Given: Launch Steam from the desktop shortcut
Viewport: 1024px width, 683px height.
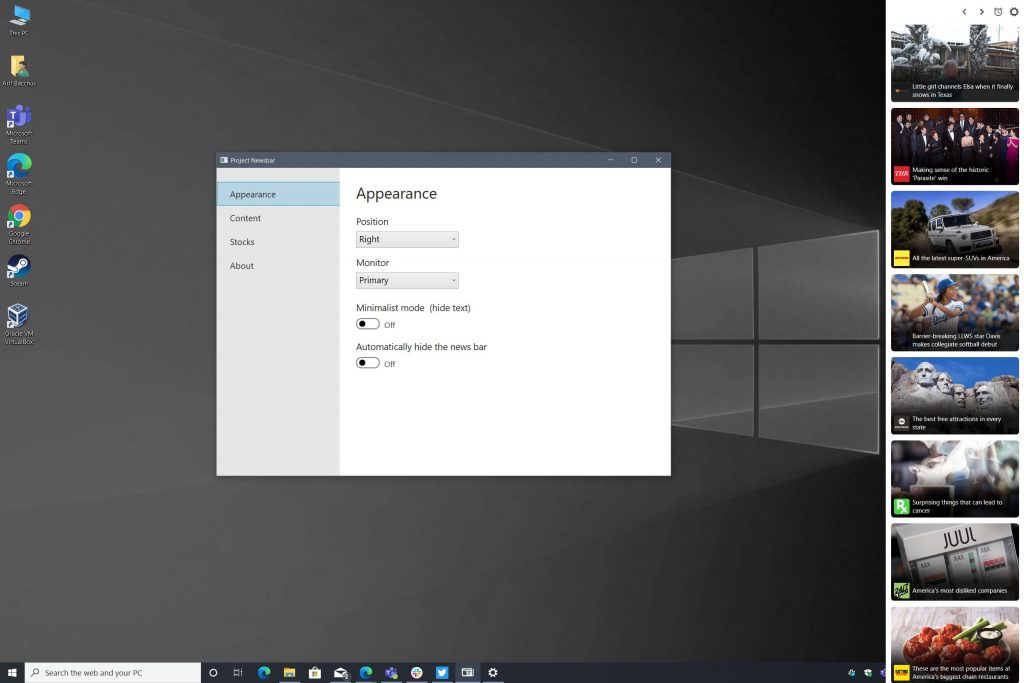Looking at the screenshot, I should 19,267.
